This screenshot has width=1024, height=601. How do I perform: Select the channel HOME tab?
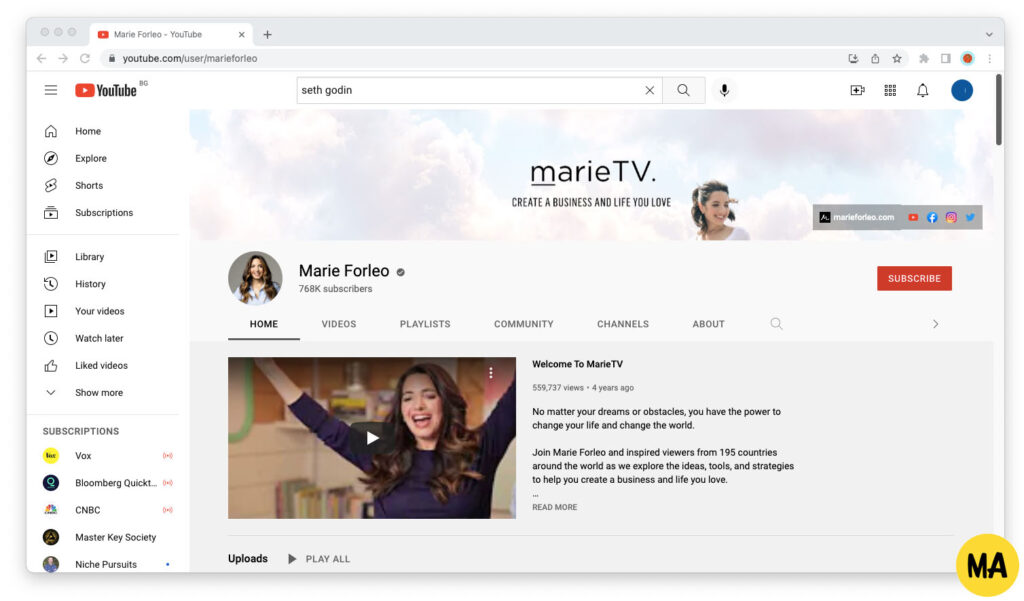(264, 324)
